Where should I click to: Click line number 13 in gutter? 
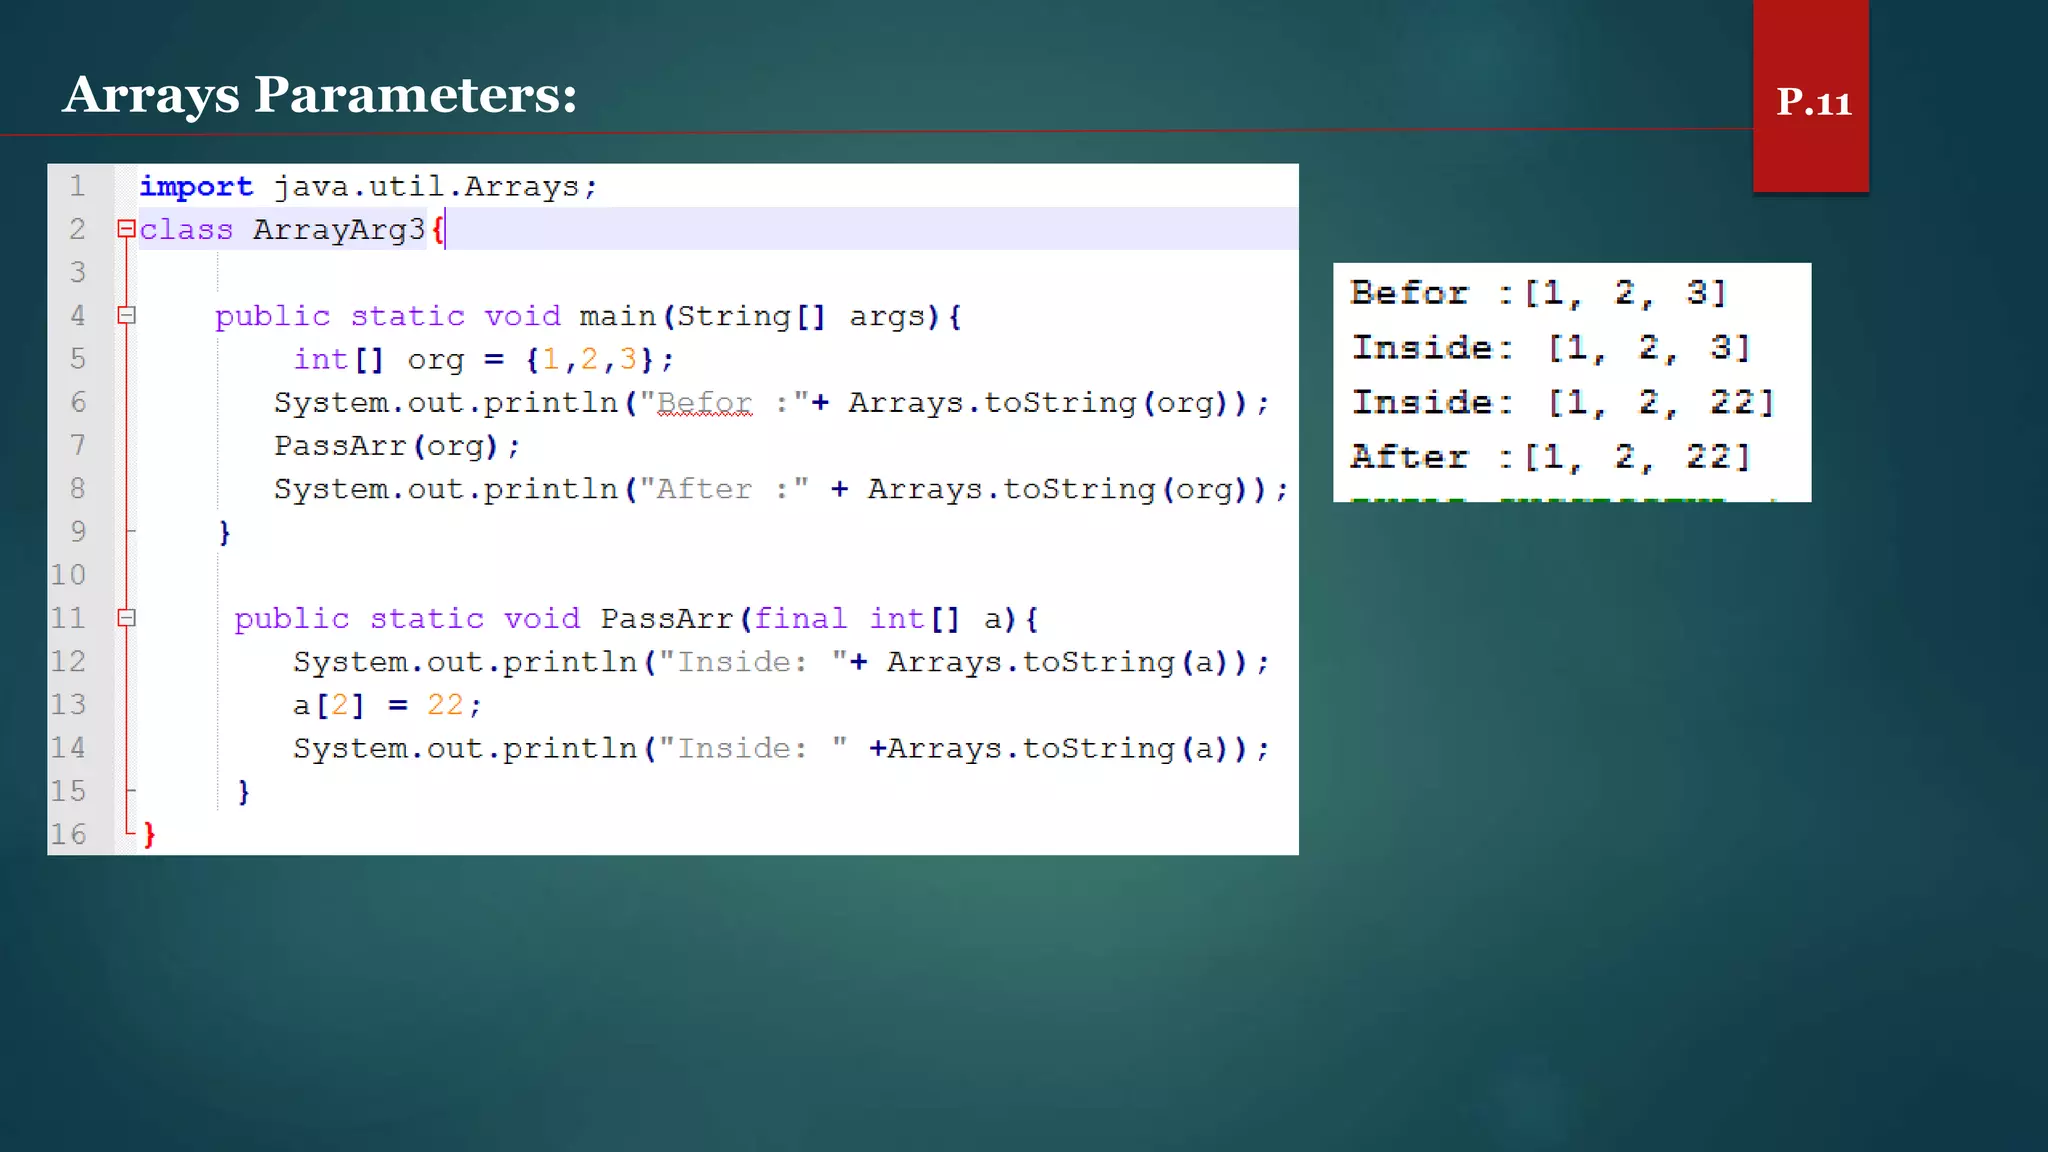coord(68,704)
